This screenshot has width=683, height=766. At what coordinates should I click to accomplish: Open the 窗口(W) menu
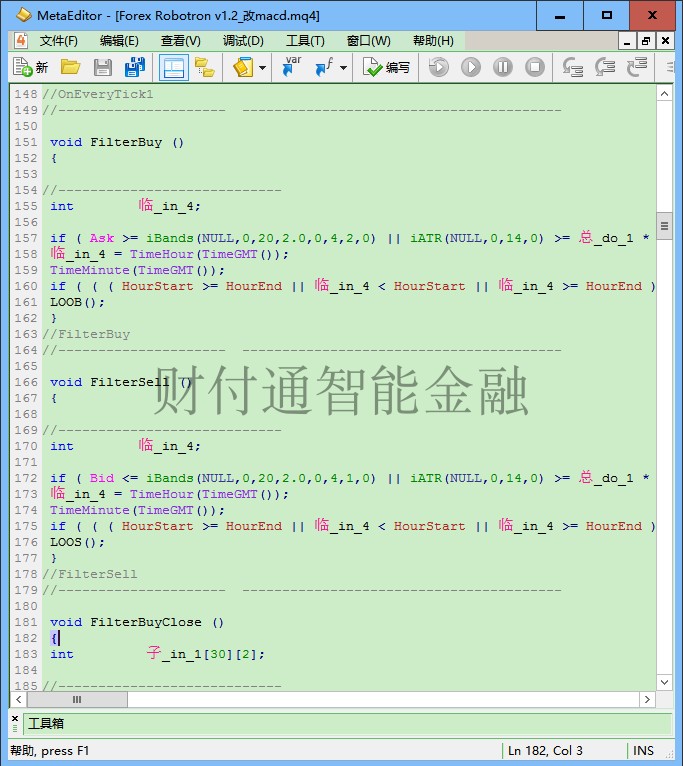point(369,41)
